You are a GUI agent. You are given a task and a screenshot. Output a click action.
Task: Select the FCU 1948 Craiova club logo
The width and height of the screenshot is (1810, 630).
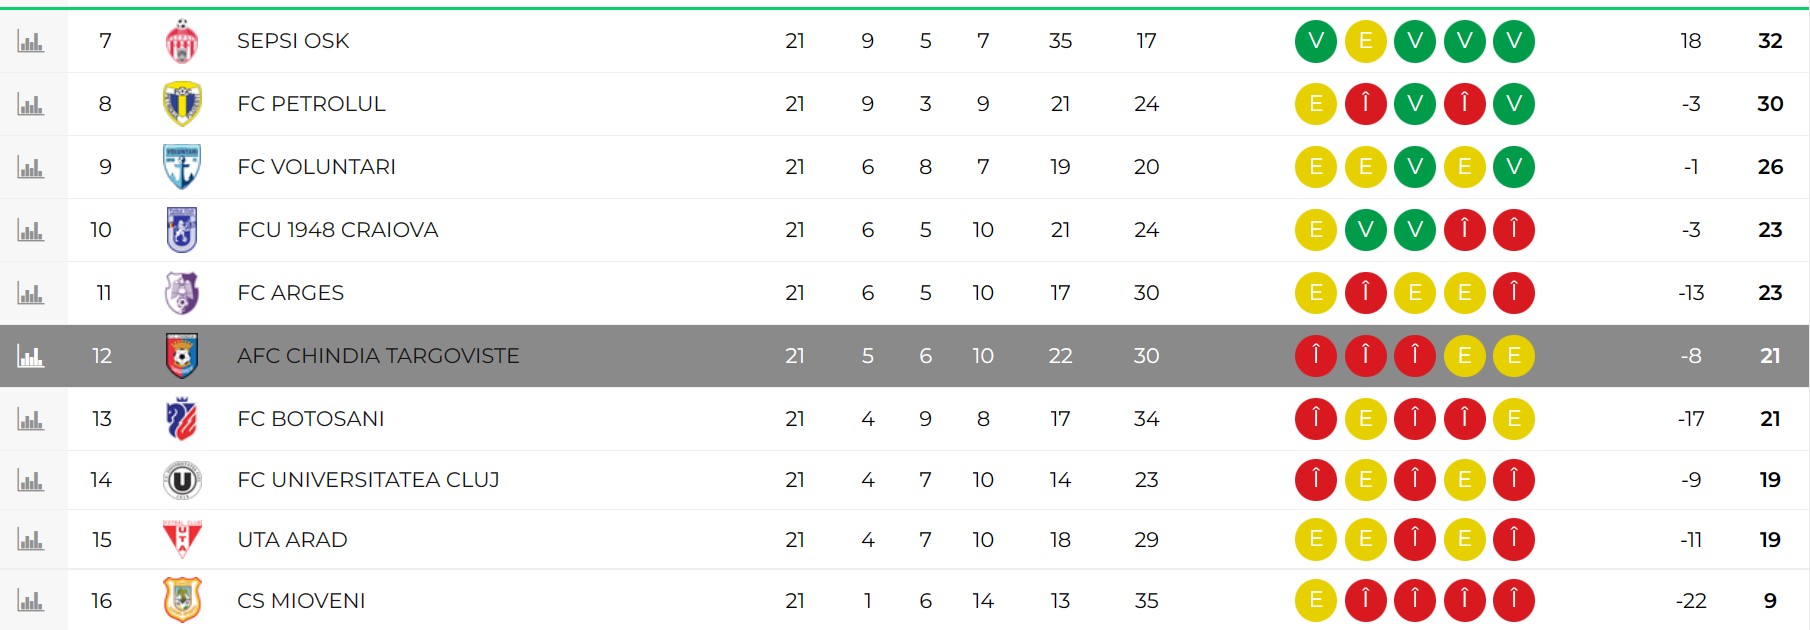click(x=182, y=230)
